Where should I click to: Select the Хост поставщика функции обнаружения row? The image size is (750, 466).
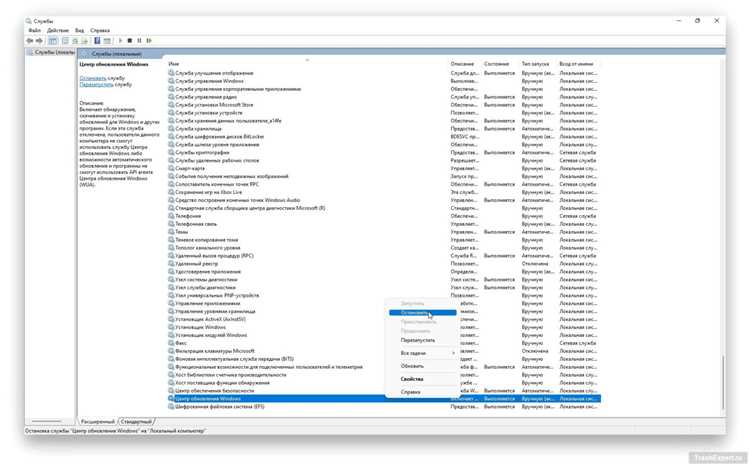click(x=383, y=383)
